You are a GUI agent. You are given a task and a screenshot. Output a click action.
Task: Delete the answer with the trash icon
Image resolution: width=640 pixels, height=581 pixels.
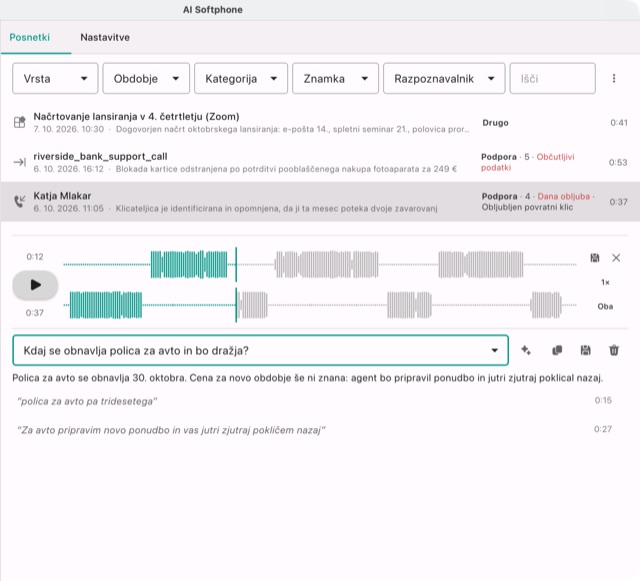tap(614, 350)
